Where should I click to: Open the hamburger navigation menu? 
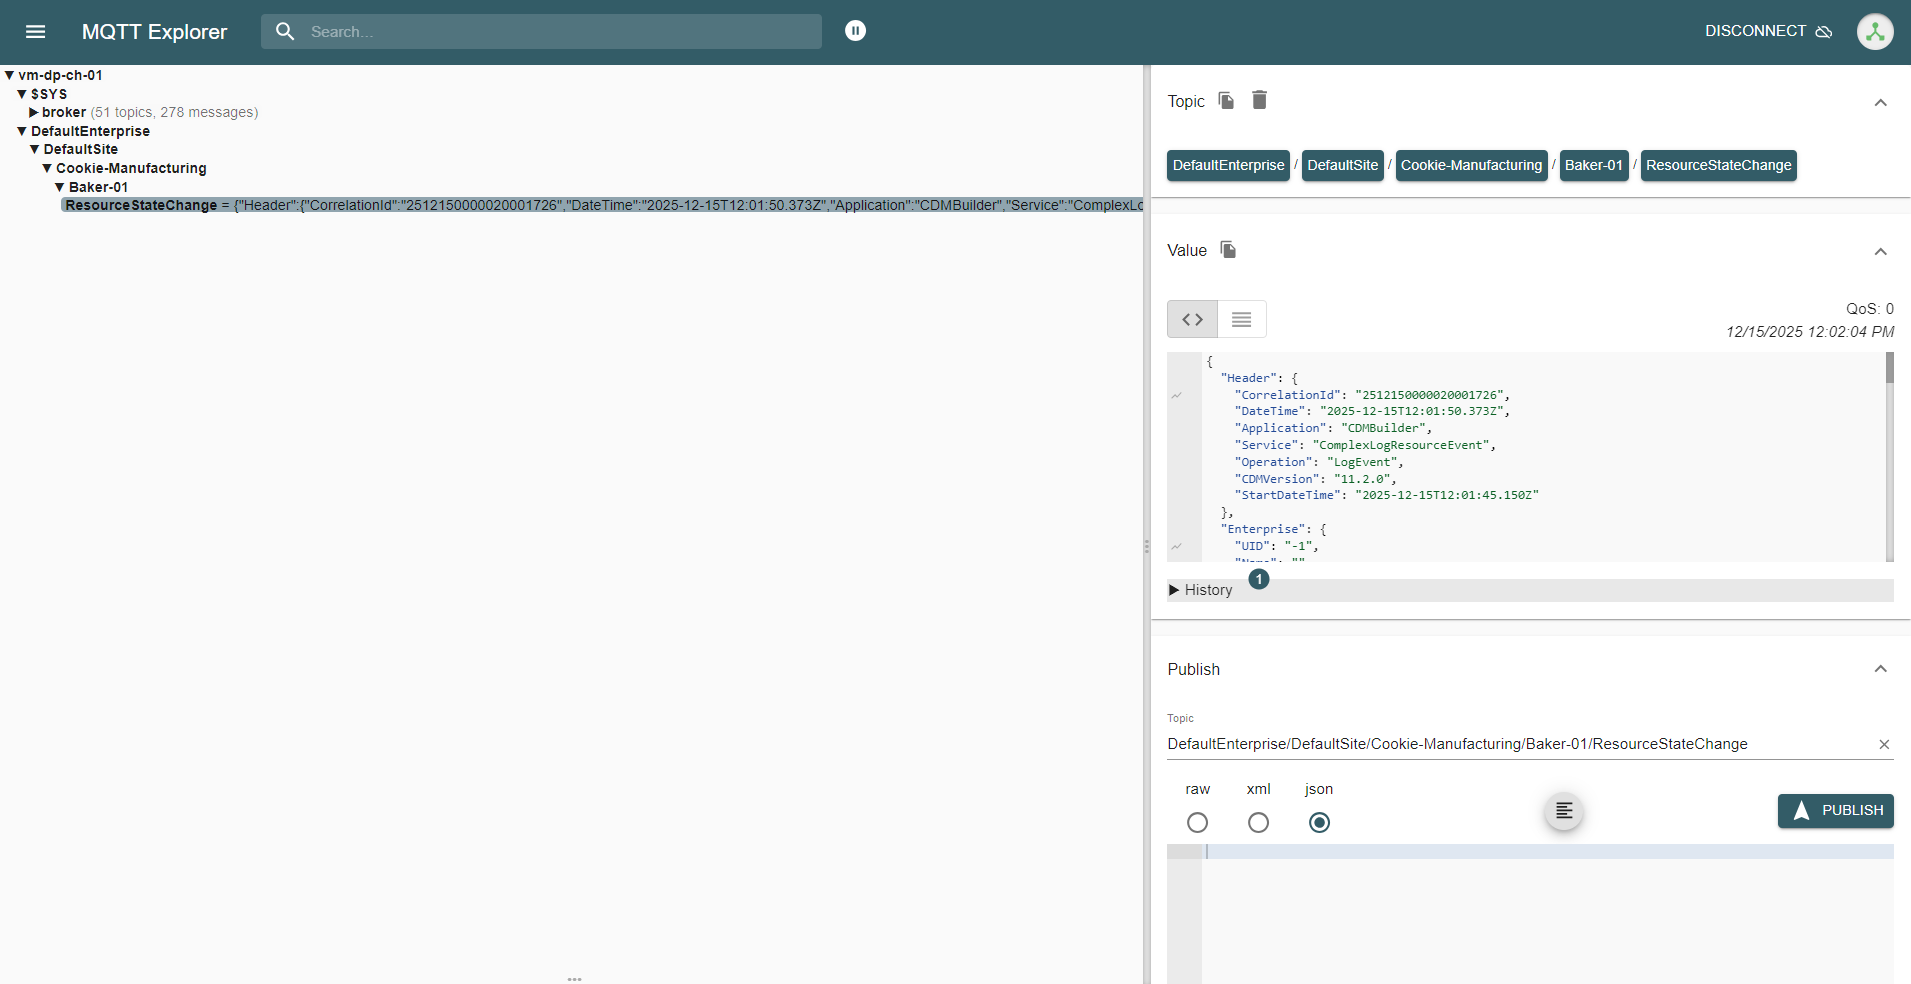point(35,31)
